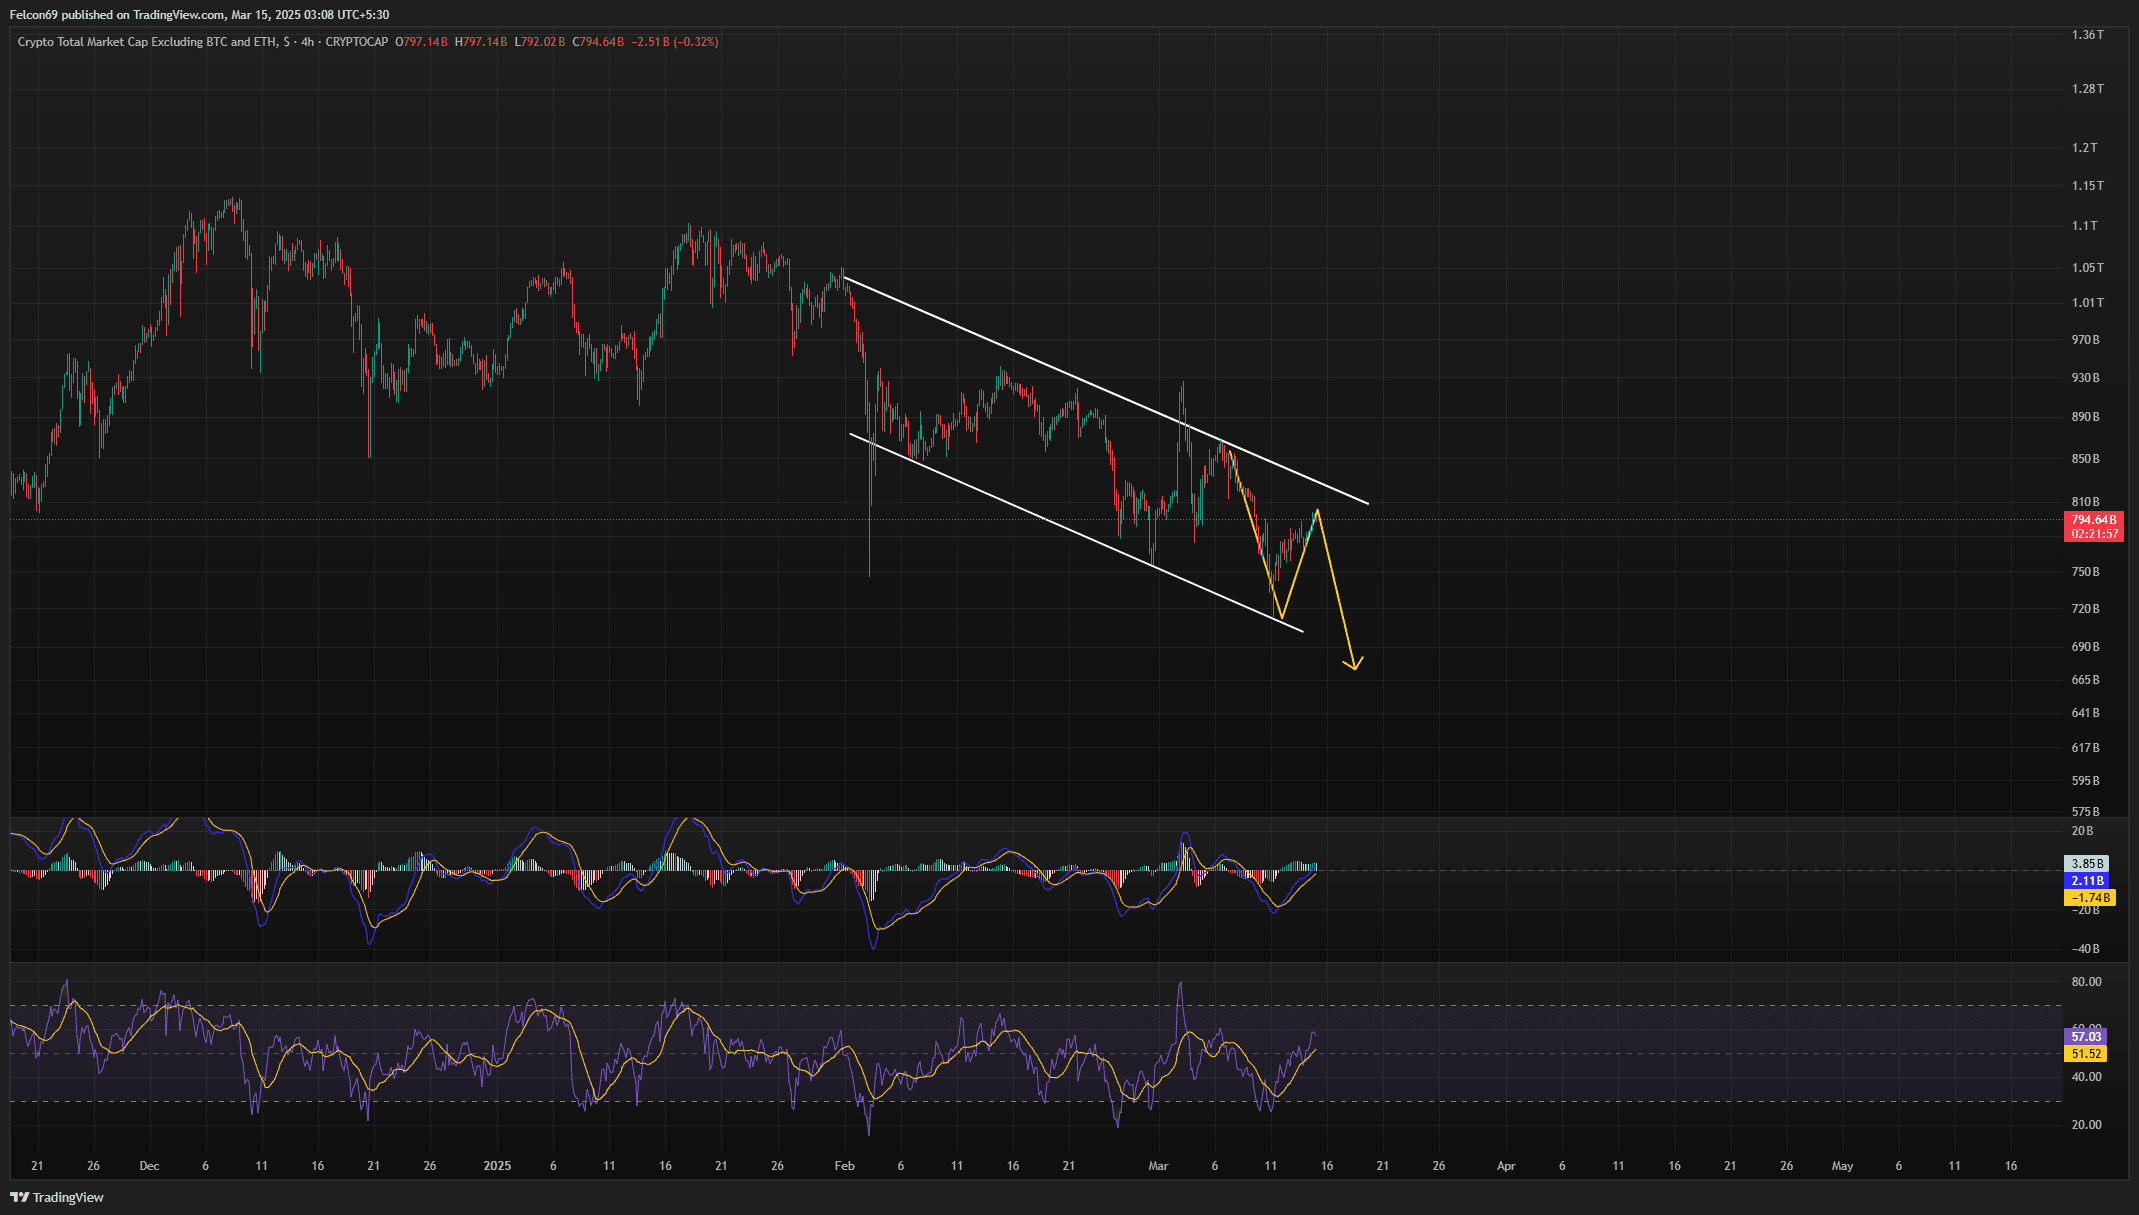Click the Apr label on the time axis
Screen dimensions: 2139x1215
(1506, 1166)
